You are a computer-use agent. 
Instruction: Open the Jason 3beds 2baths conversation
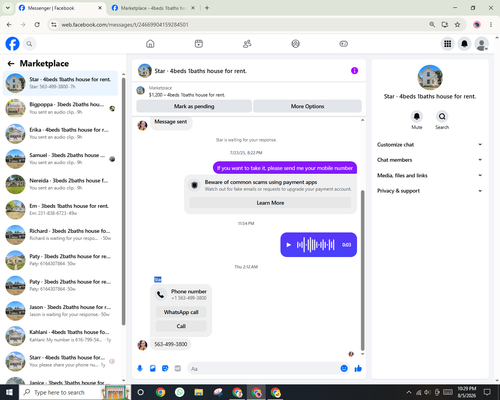coord(60,311)
